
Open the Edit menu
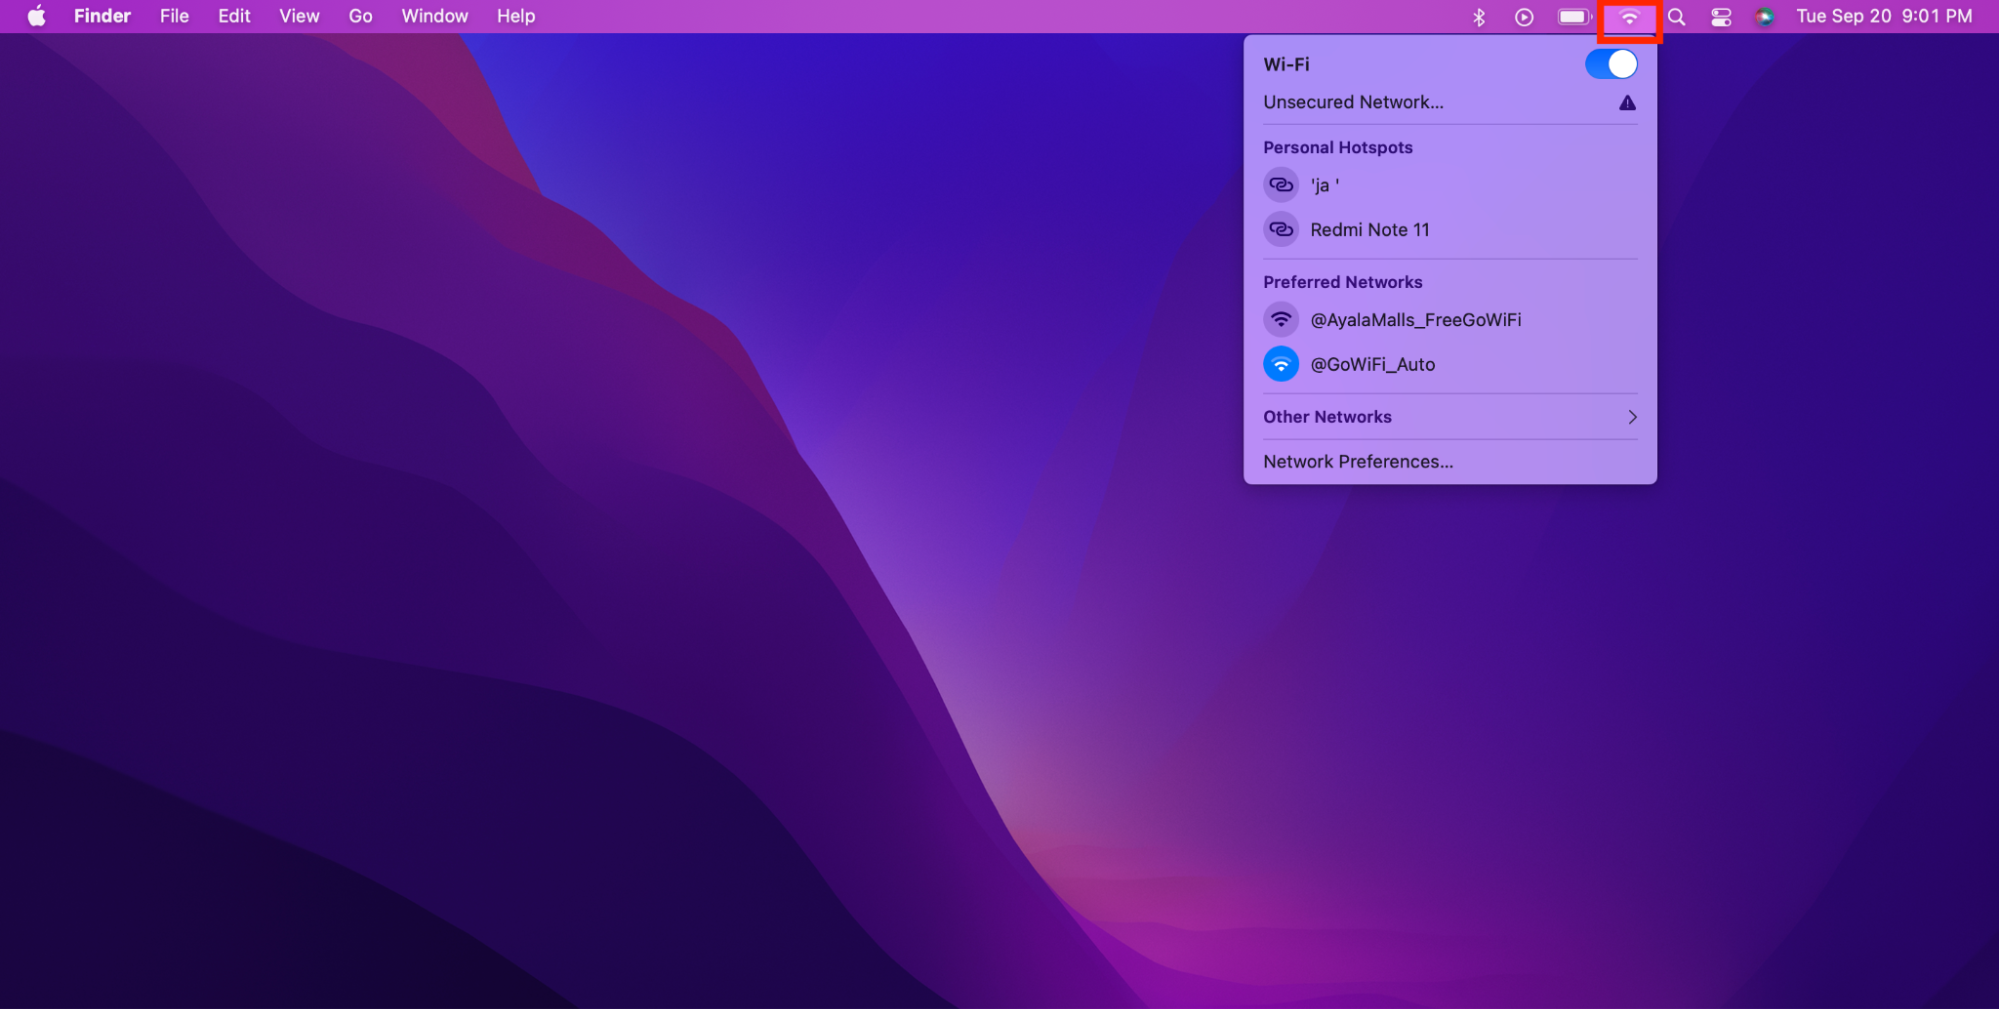234,16
